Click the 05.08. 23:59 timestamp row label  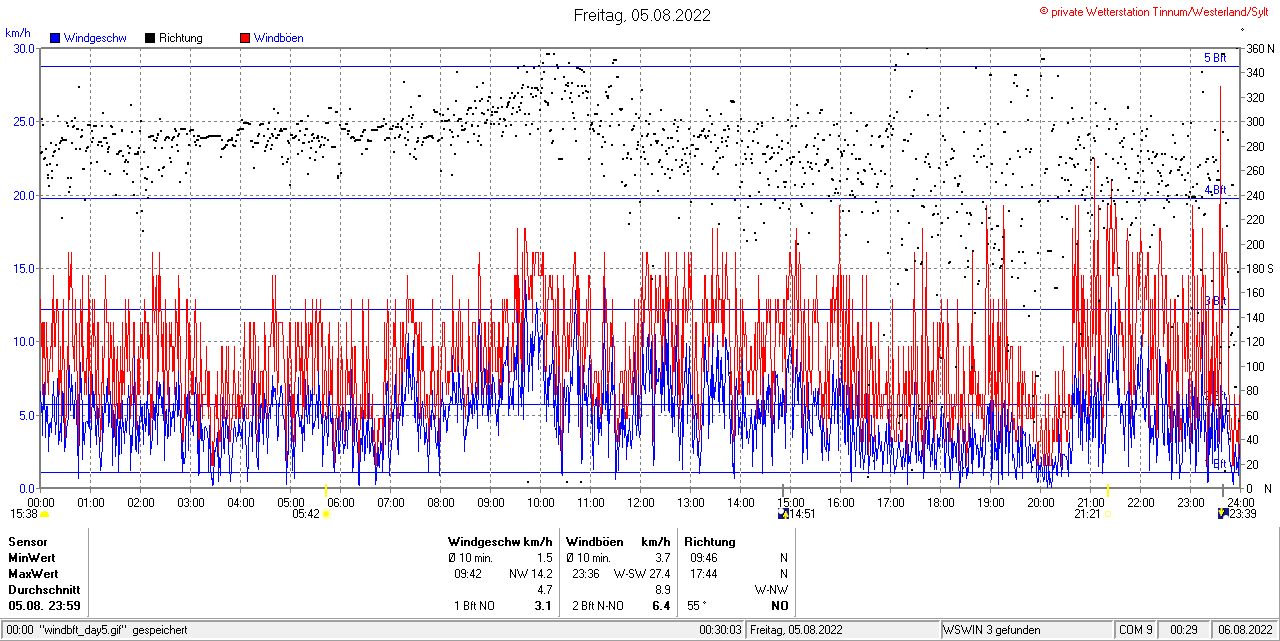pyautogui.click(x=45, y=606)
